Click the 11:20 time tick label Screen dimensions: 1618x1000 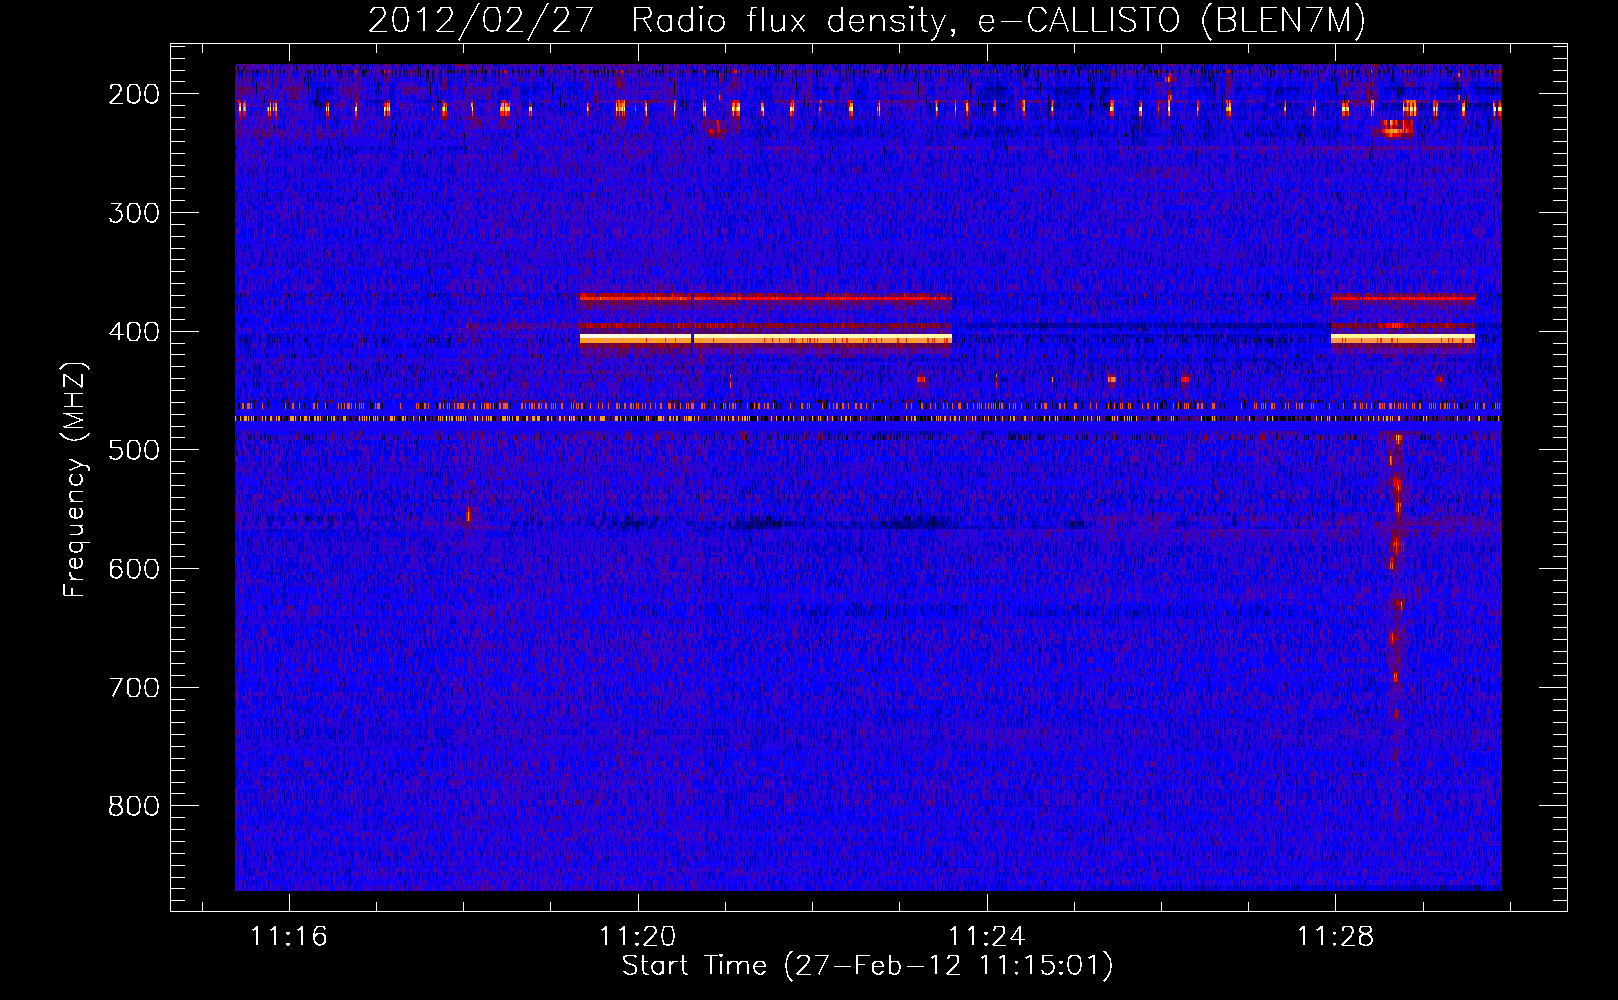(638, 937)
